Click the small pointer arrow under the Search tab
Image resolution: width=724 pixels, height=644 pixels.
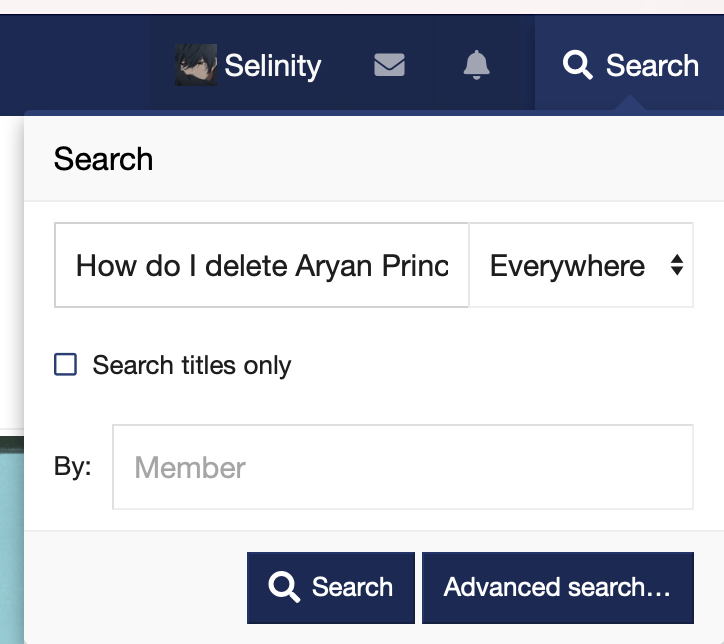[x=630, y=103]
